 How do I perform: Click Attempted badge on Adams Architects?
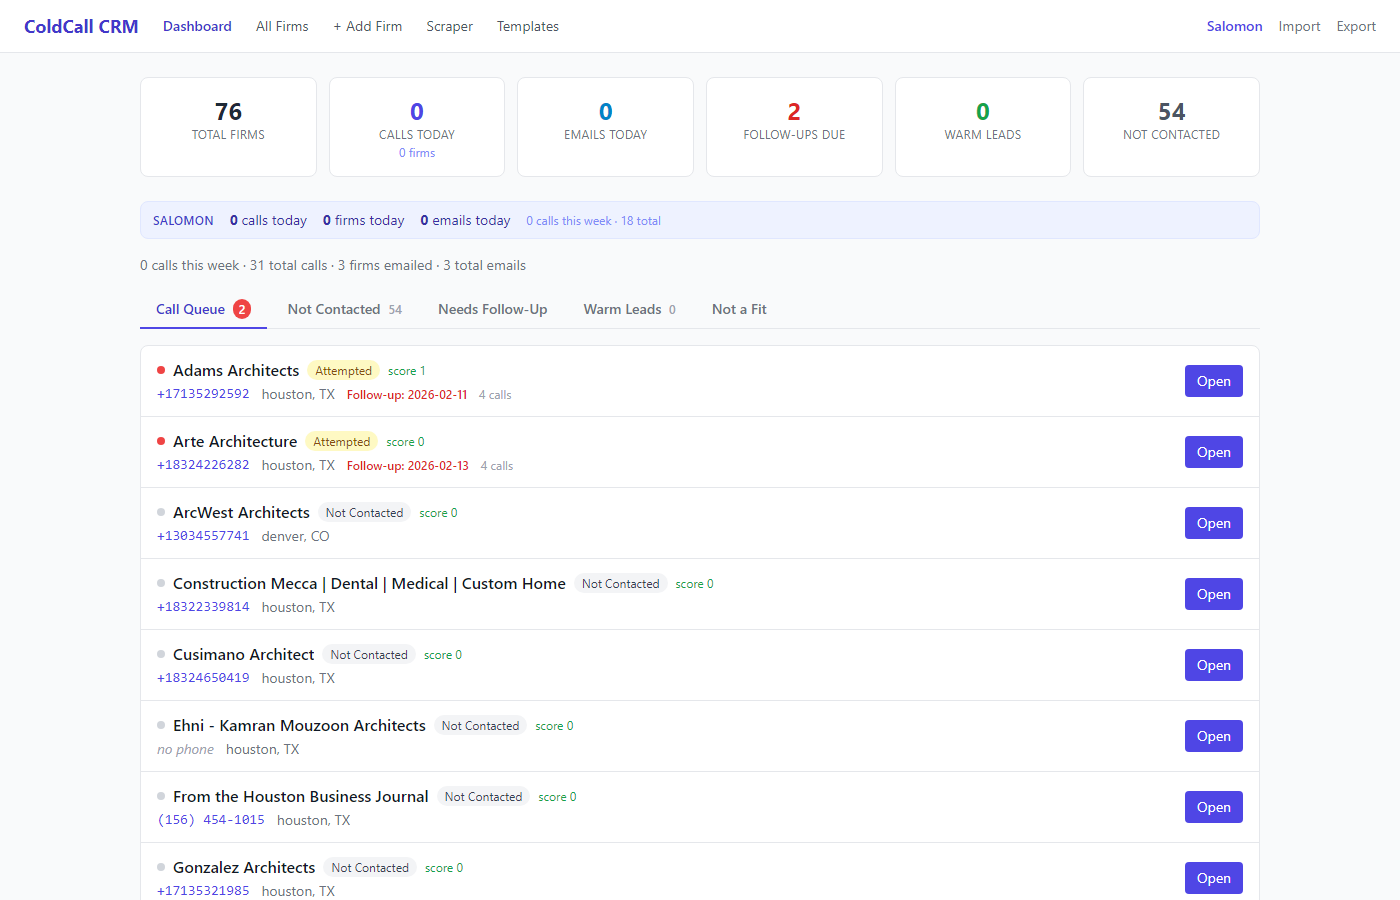tap(343, 371)
